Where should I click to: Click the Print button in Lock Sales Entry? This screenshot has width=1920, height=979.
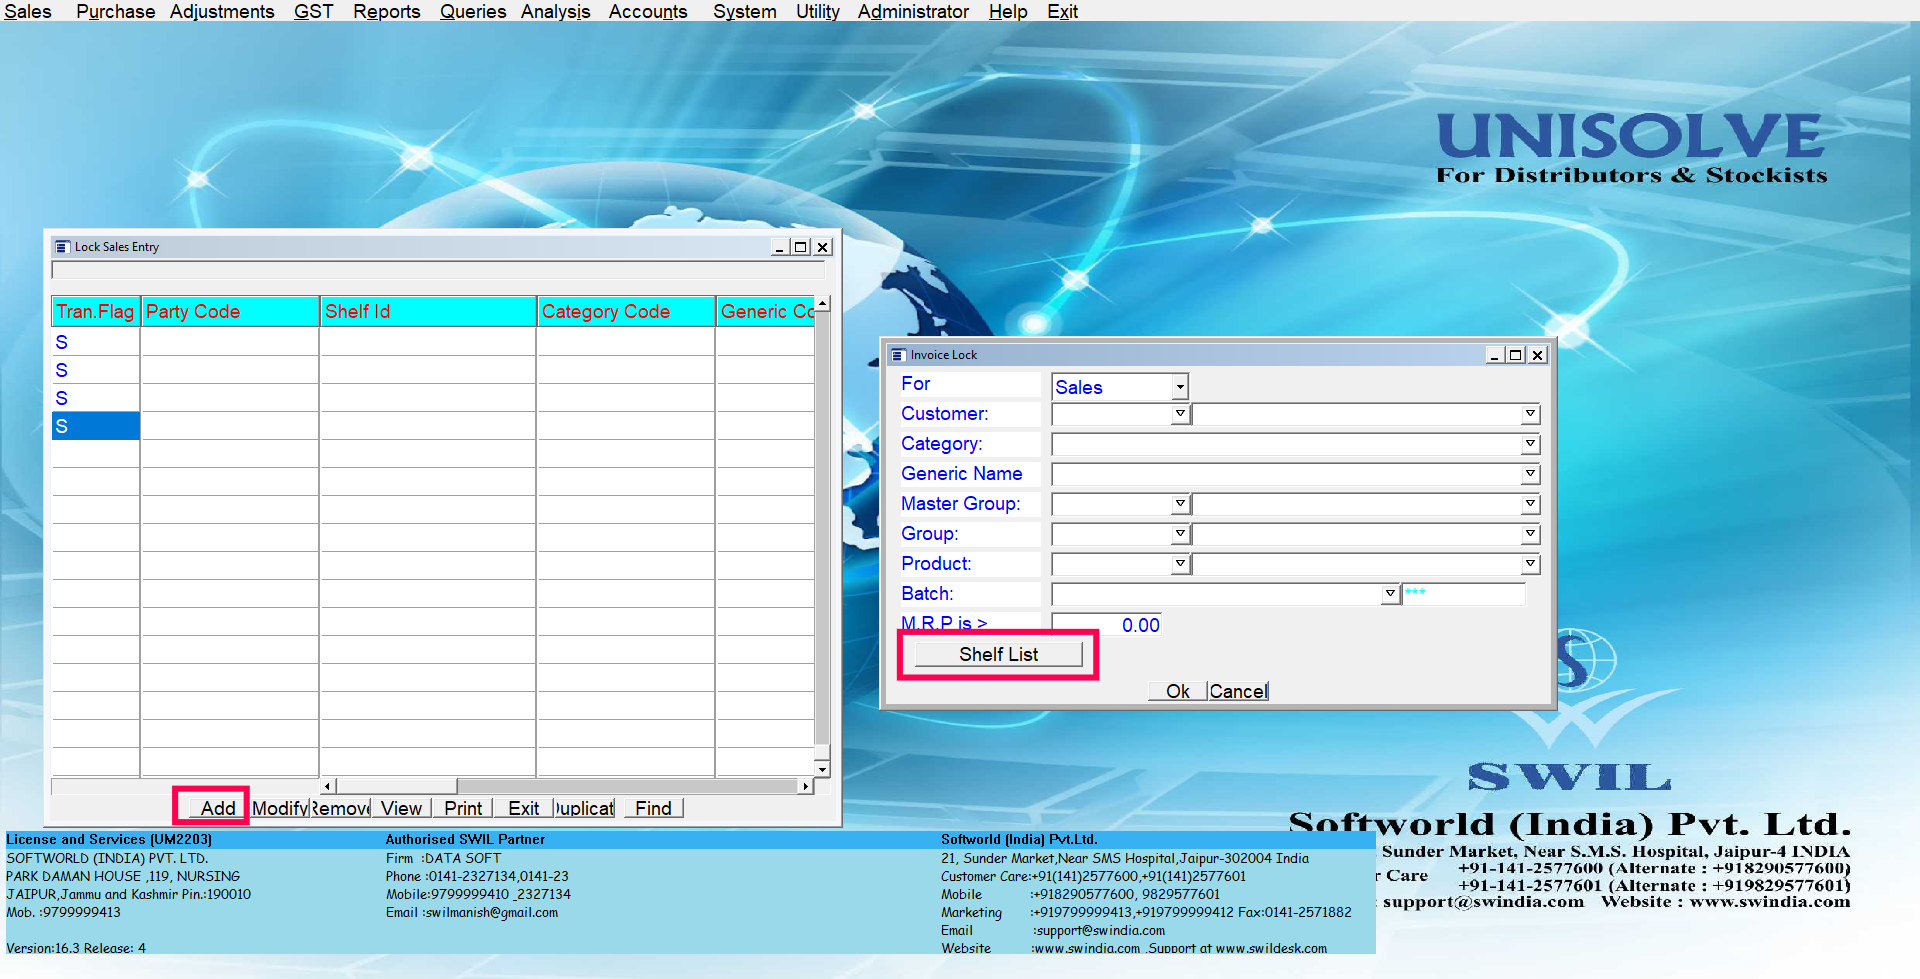[x=463, y=808]
